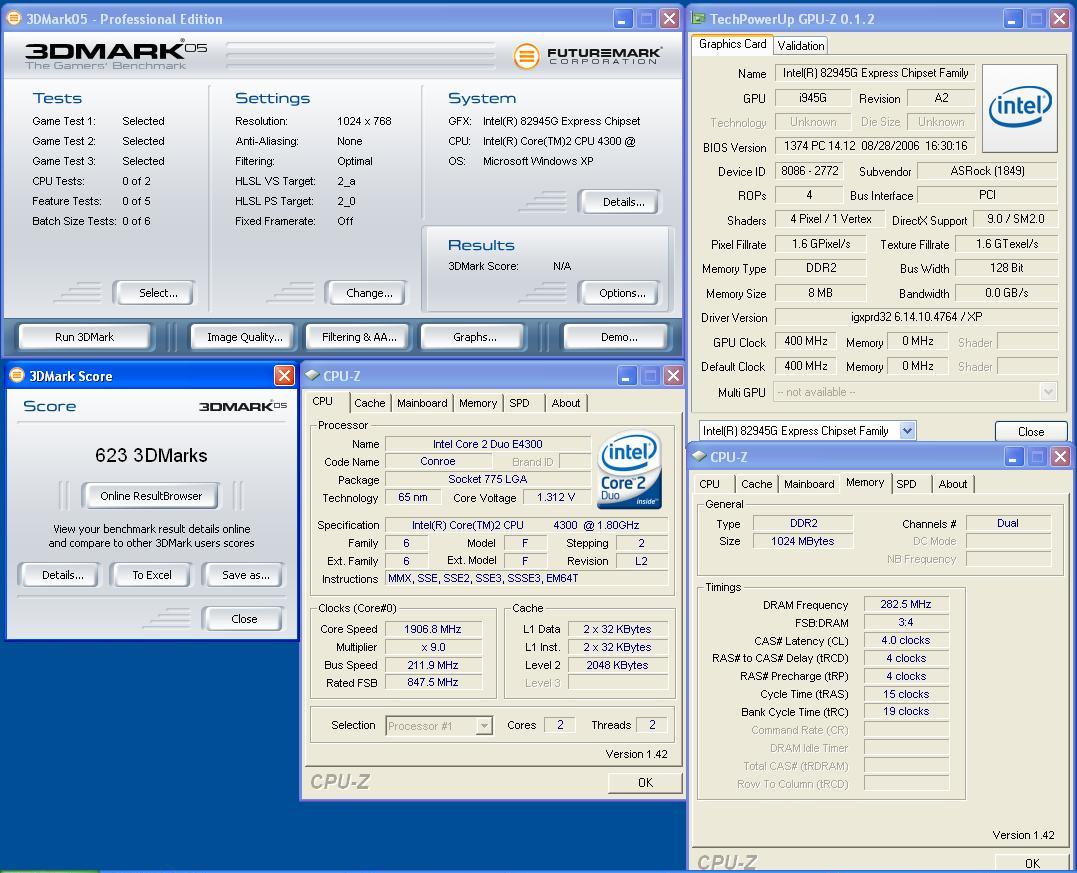Click the Rated FSB 847.5 MHz value
Image resolution: width=1077 pixels, height=873 pixels.
(433, 682)
